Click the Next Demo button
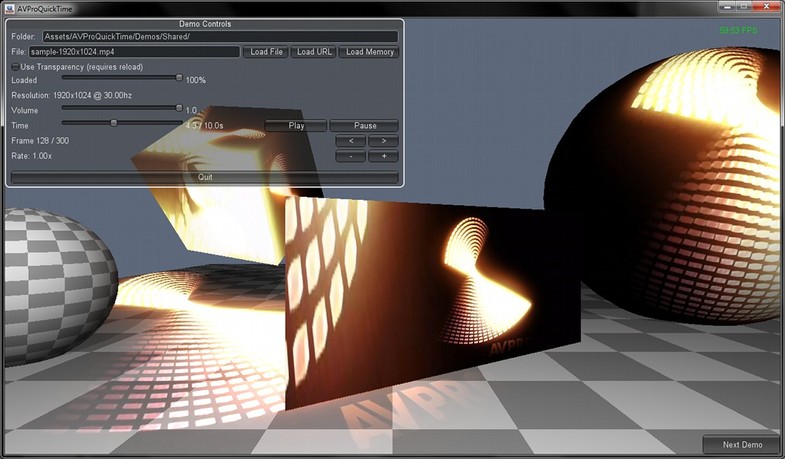Viewport: 785px width, 459px height. pyautogui.click(x=742, y=444)
